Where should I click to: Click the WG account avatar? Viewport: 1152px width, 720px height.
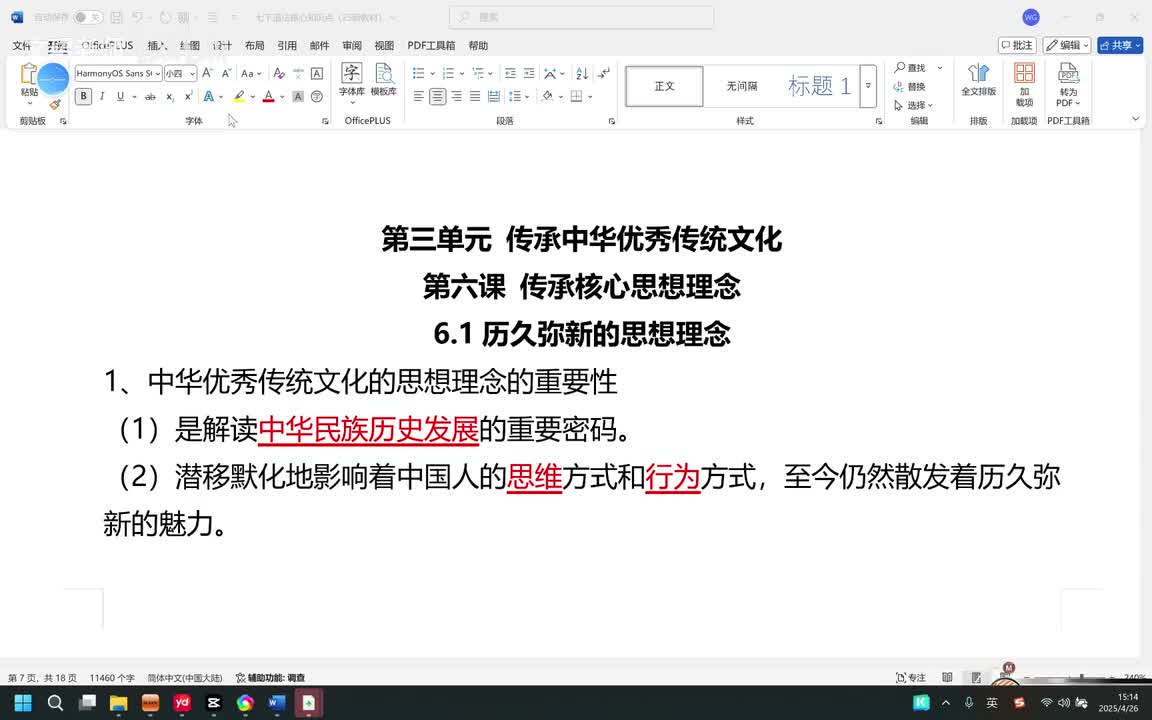pos(1031,17)
